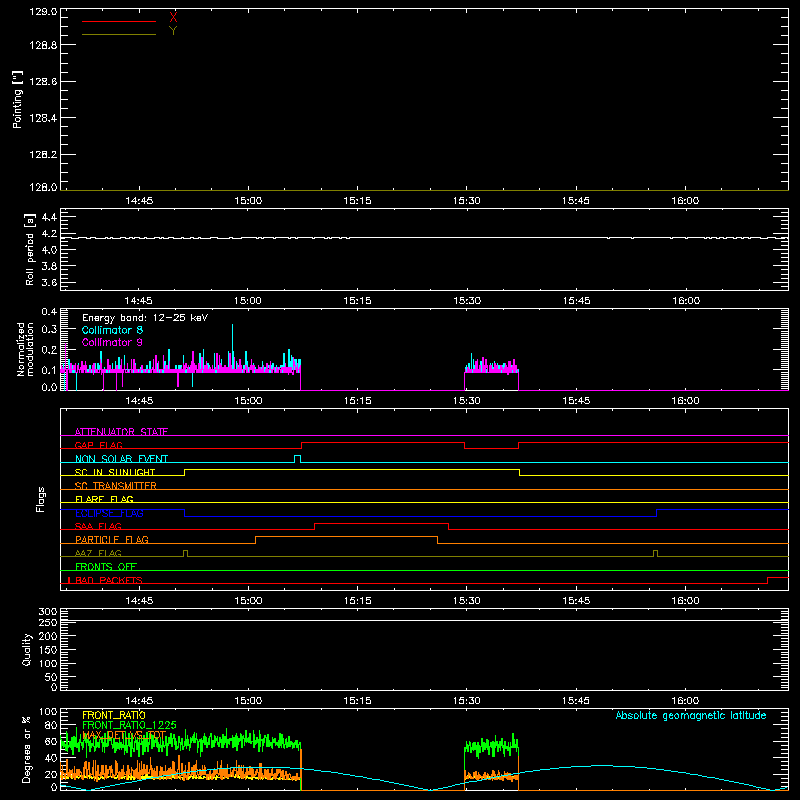Click the 128.2 tick on Pointing axis
The image size is (800, 800).
43,155
